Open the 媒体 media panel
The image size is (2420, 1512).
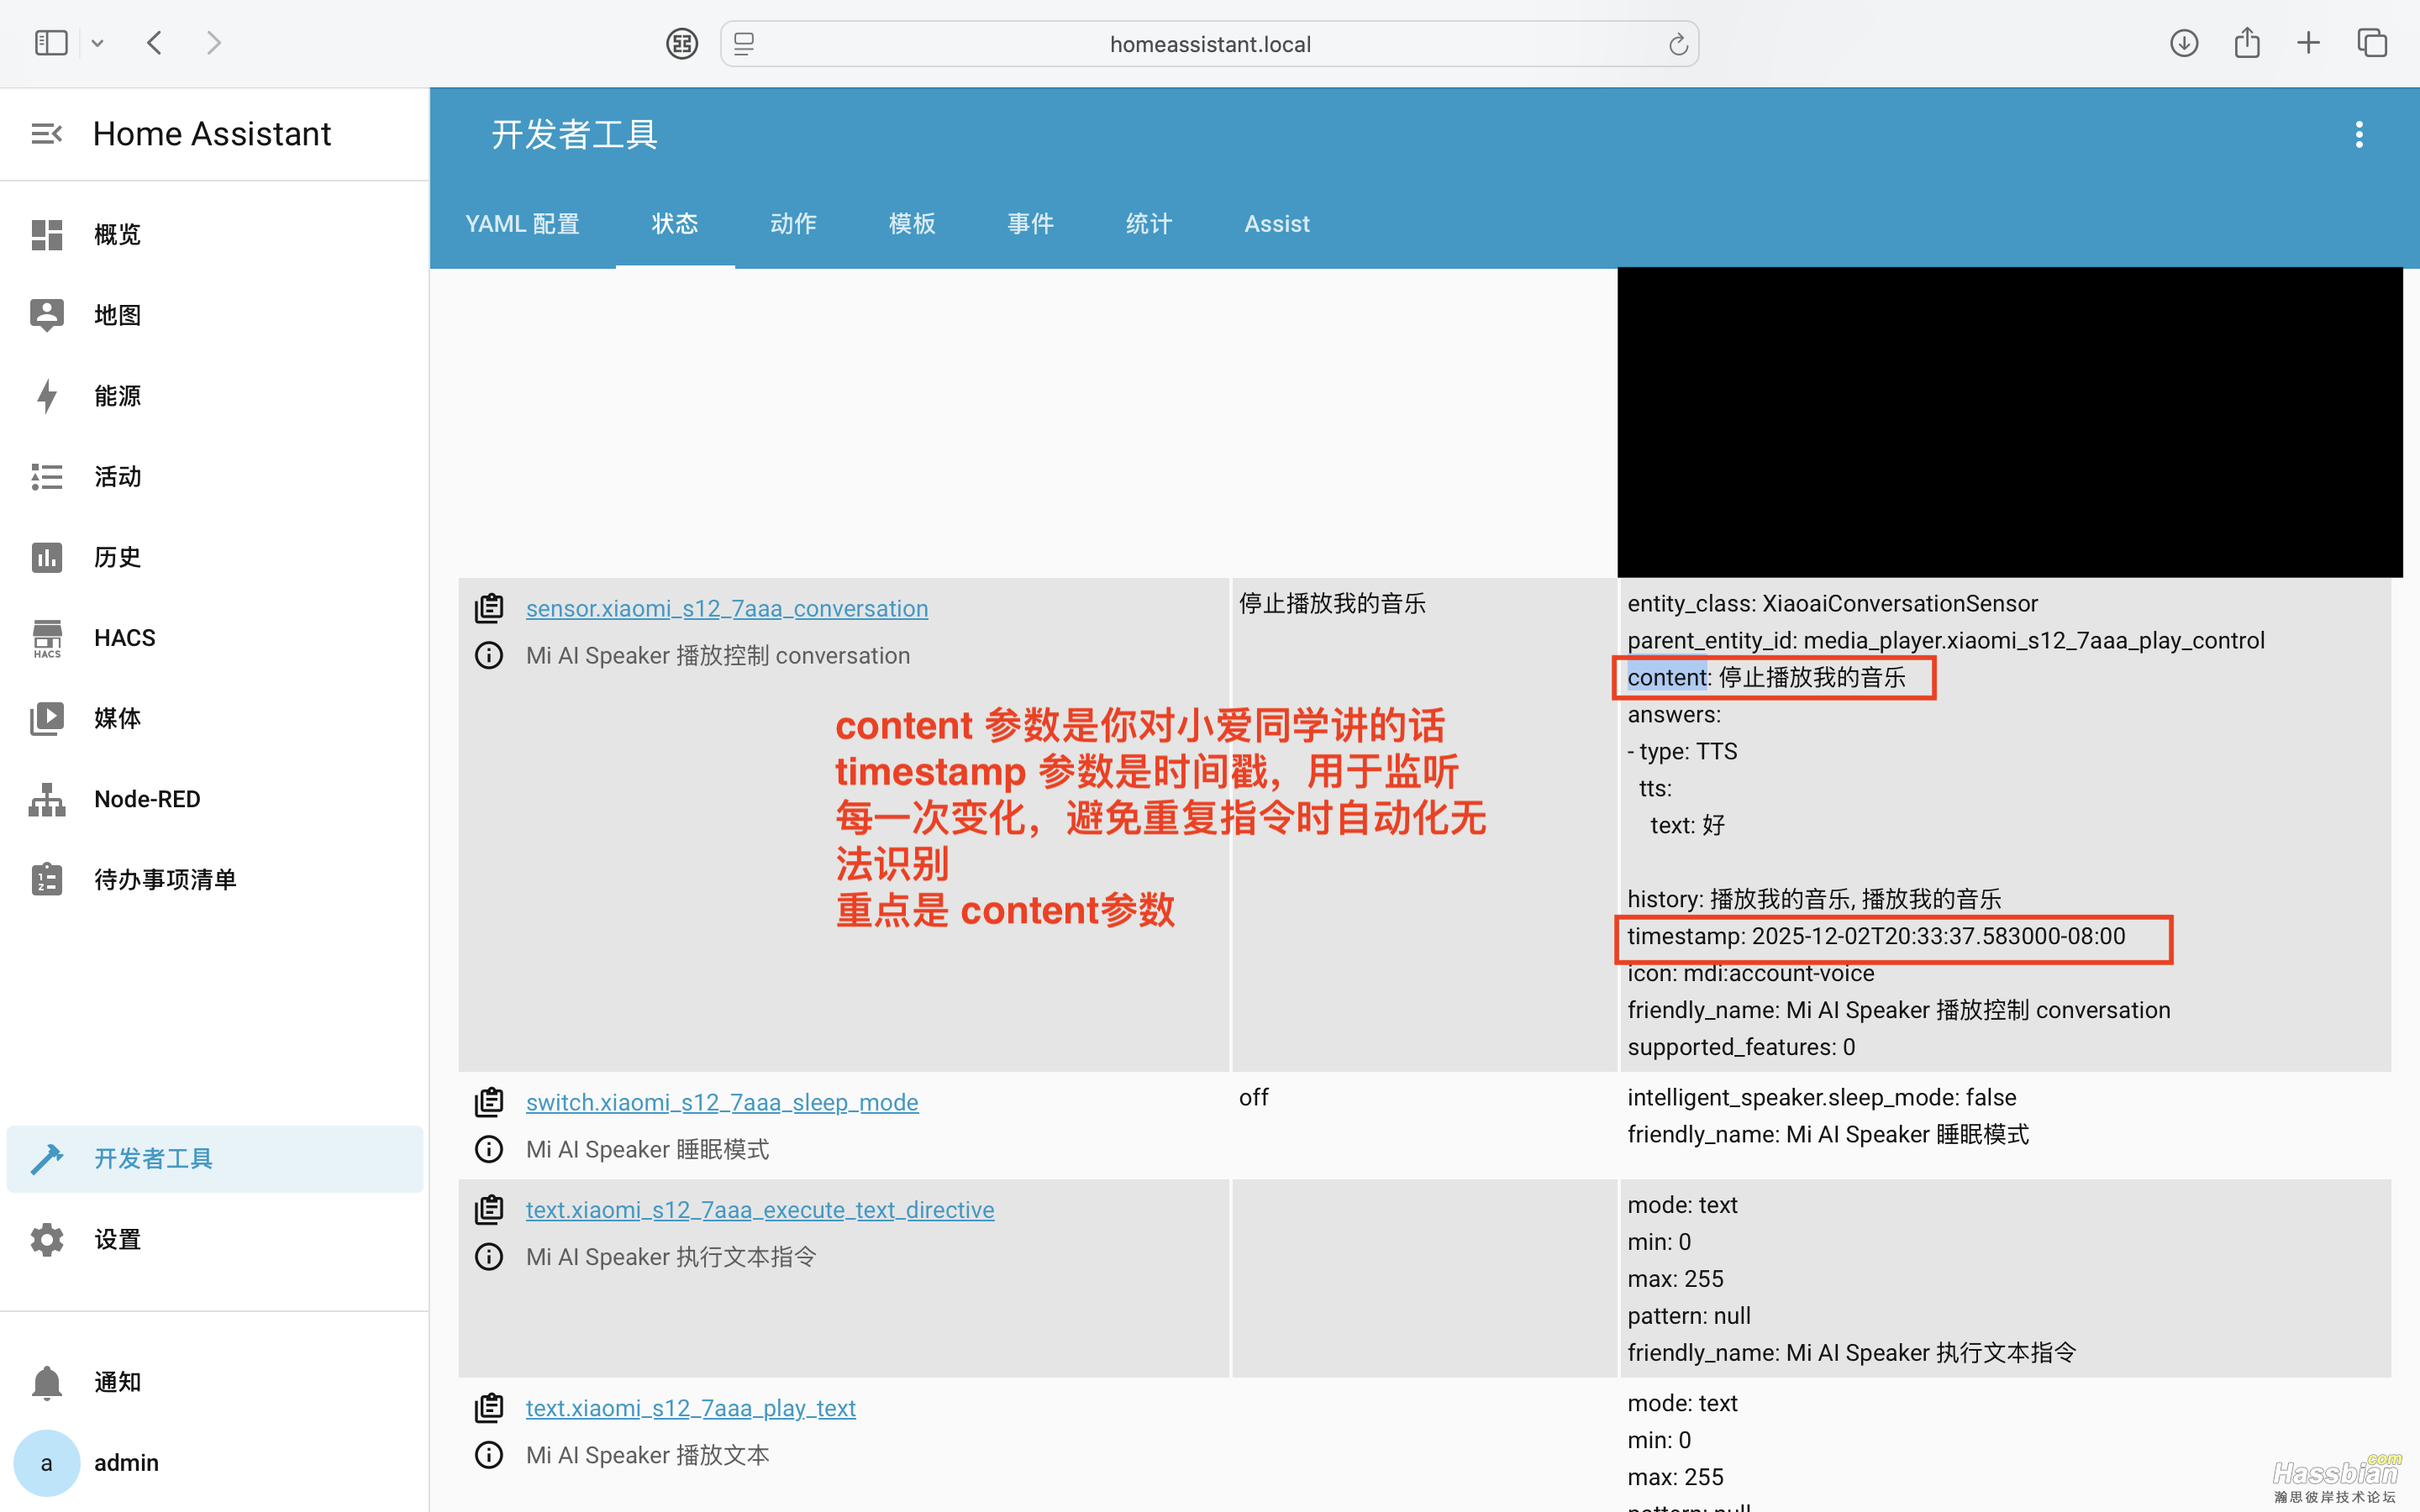[116, 718]
